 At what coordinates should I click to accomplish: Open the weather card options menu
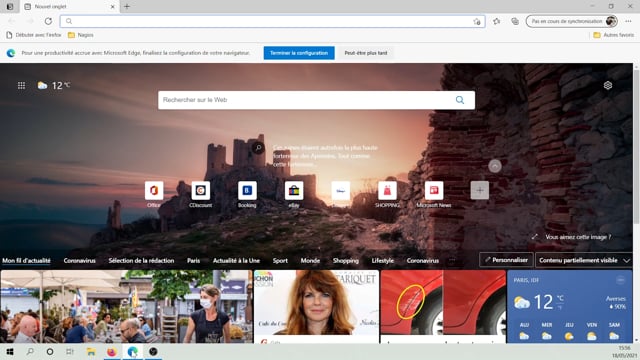(x=620, y=280)
